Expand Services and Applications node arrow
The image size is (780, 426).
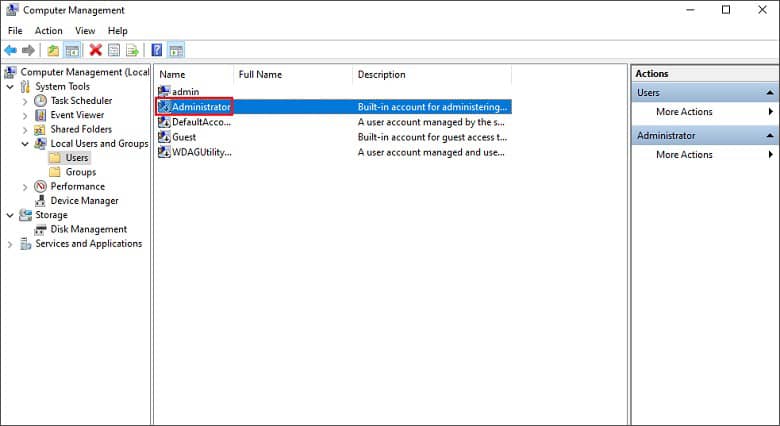tap(10, 245)
